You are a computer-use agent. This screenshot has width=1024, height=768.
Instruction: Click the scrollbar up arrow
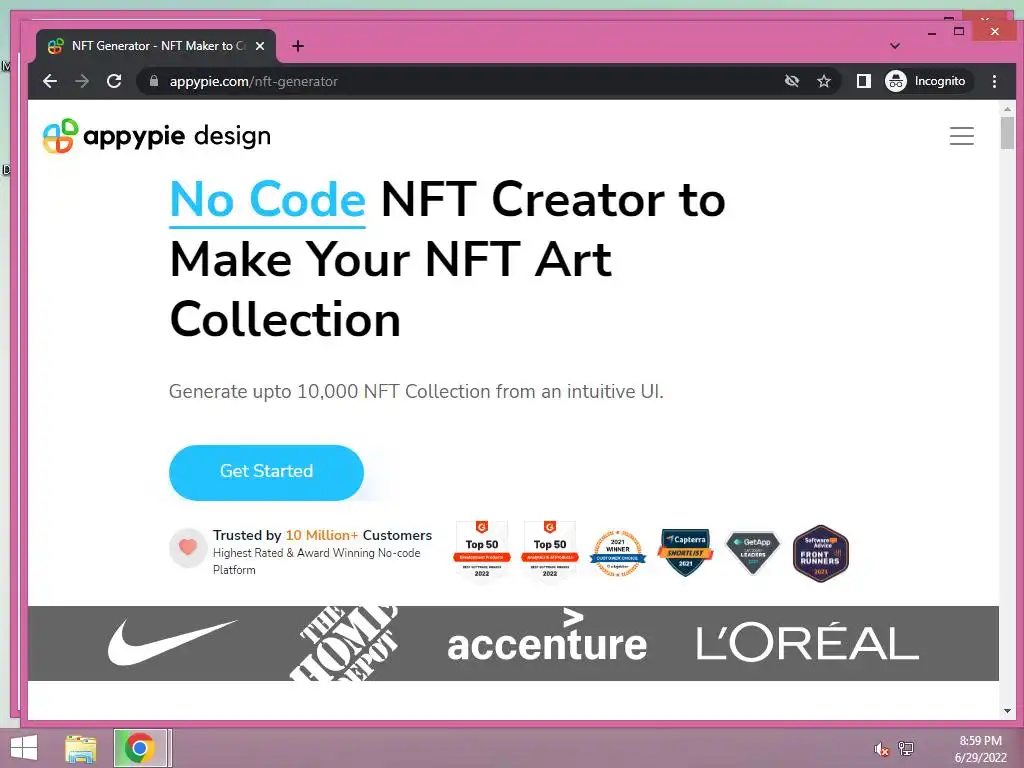[1007, 109]
